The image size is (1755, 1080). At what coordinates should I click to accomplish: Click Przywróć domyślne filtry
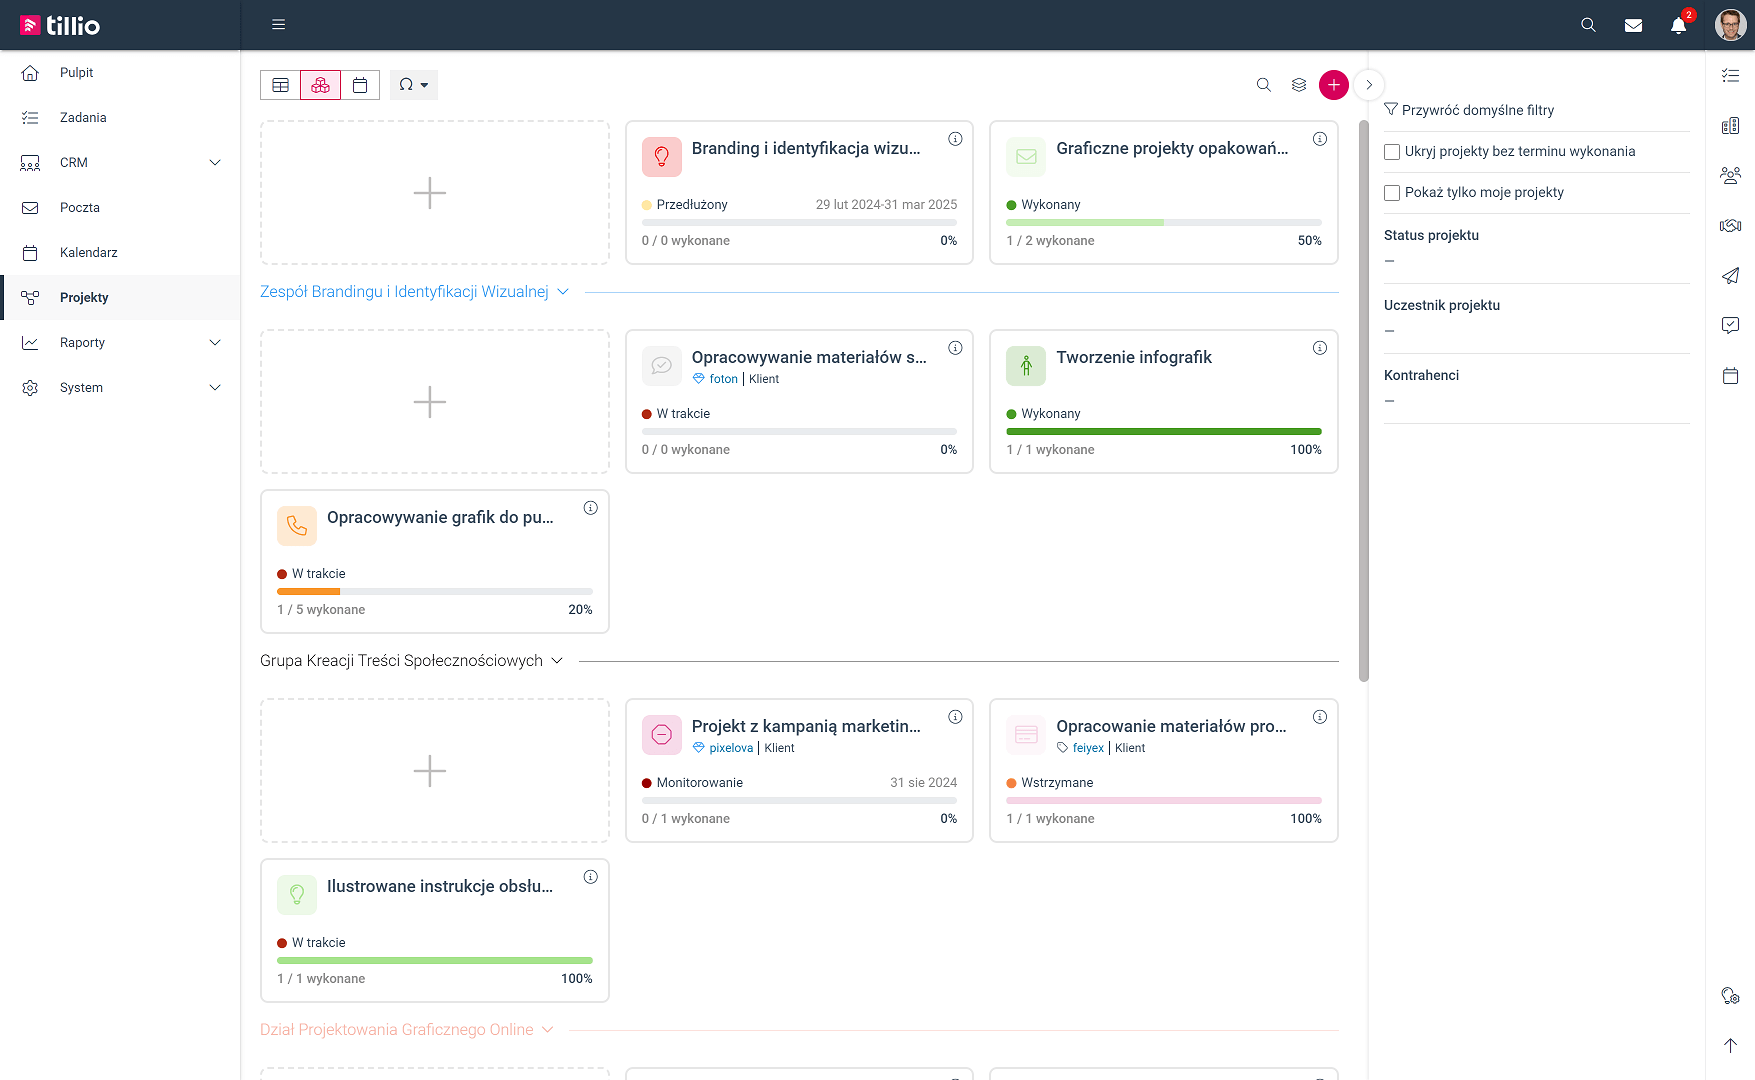pos(1470,110)
